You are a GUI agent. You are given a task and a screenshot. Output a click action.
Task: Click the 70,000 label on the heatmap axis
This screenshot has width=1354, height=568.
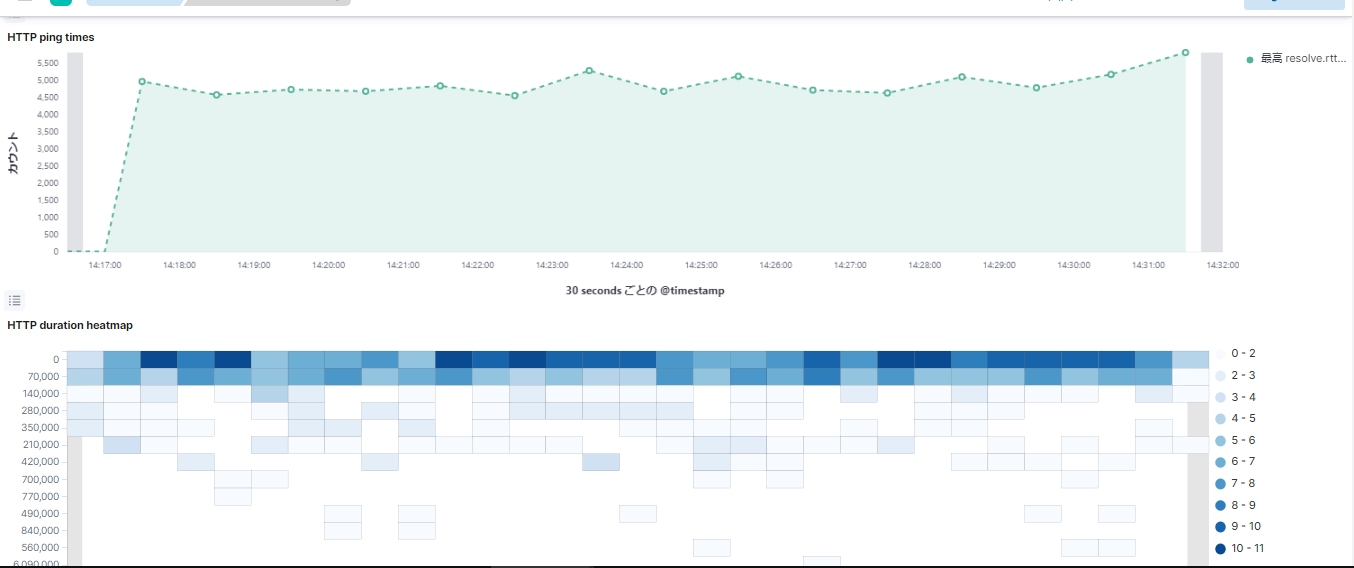[x=41, y=376]
